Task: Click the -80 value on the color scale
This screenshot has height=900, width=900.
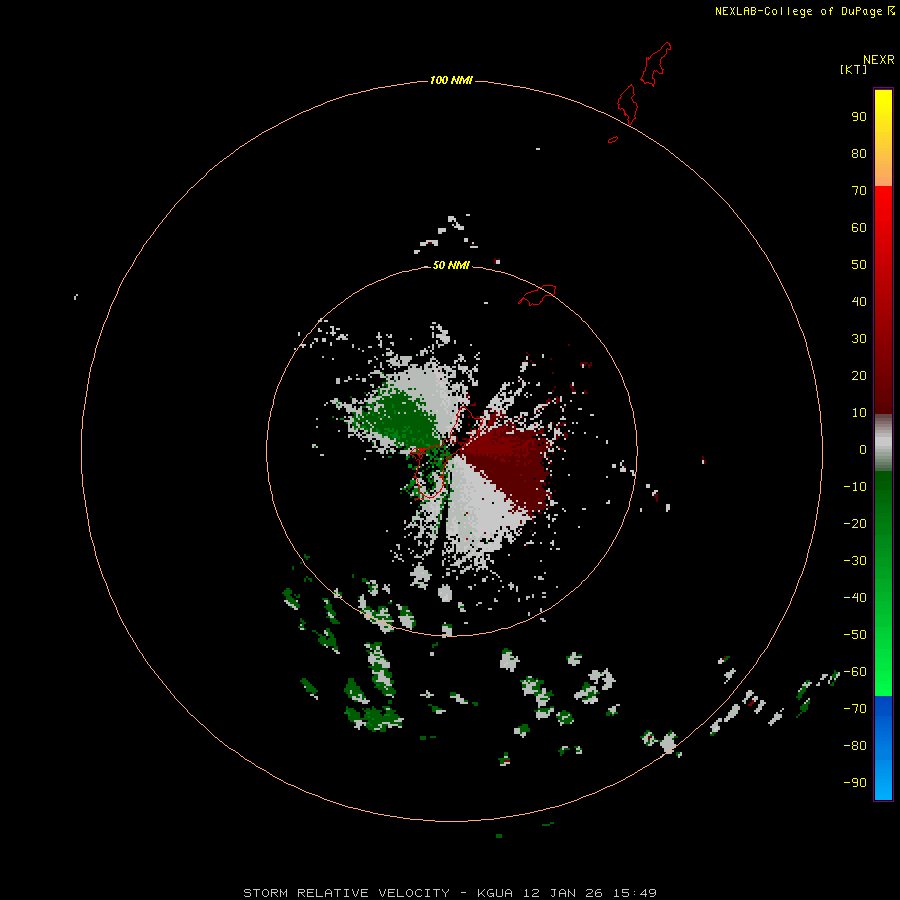Action: click(855, 746)
